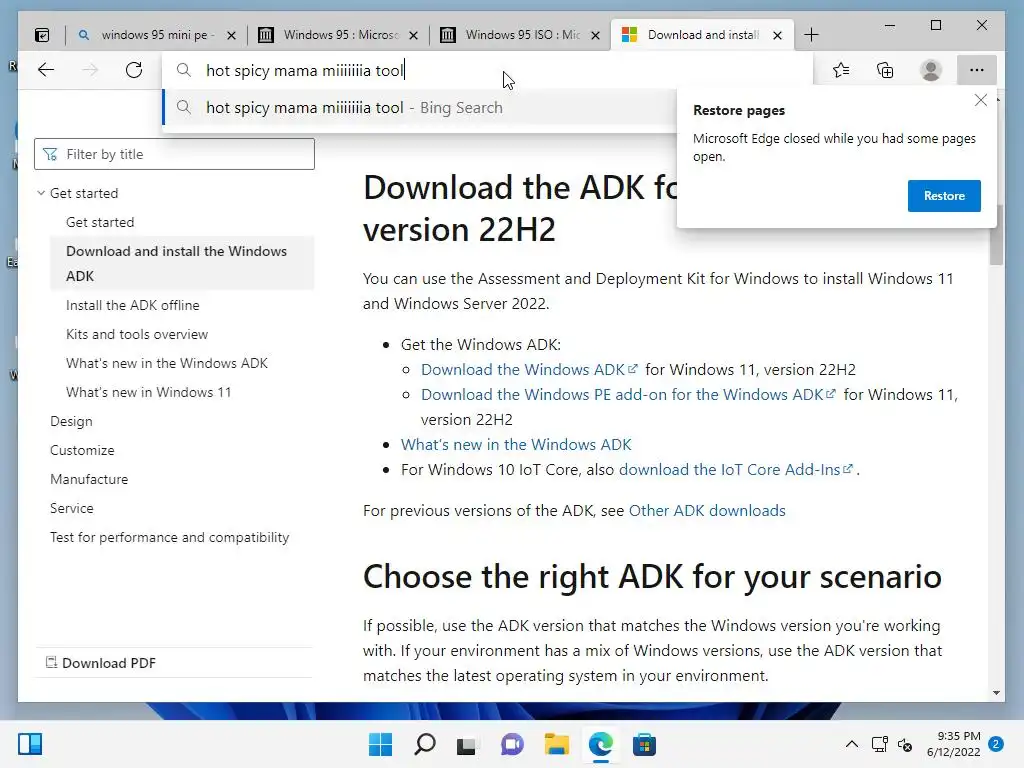
Task: Open Microsoft Store from taskbar
Action: tap(644, 744)
